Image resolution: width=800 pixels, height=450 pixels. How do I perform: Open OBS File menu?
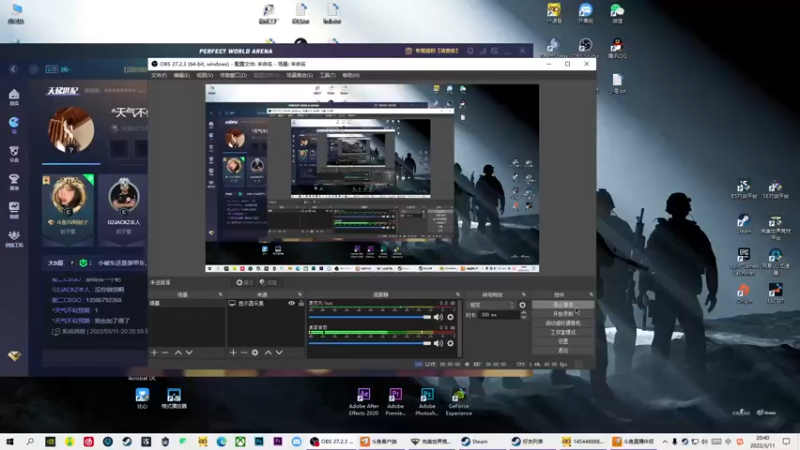(x=159, y=75)
